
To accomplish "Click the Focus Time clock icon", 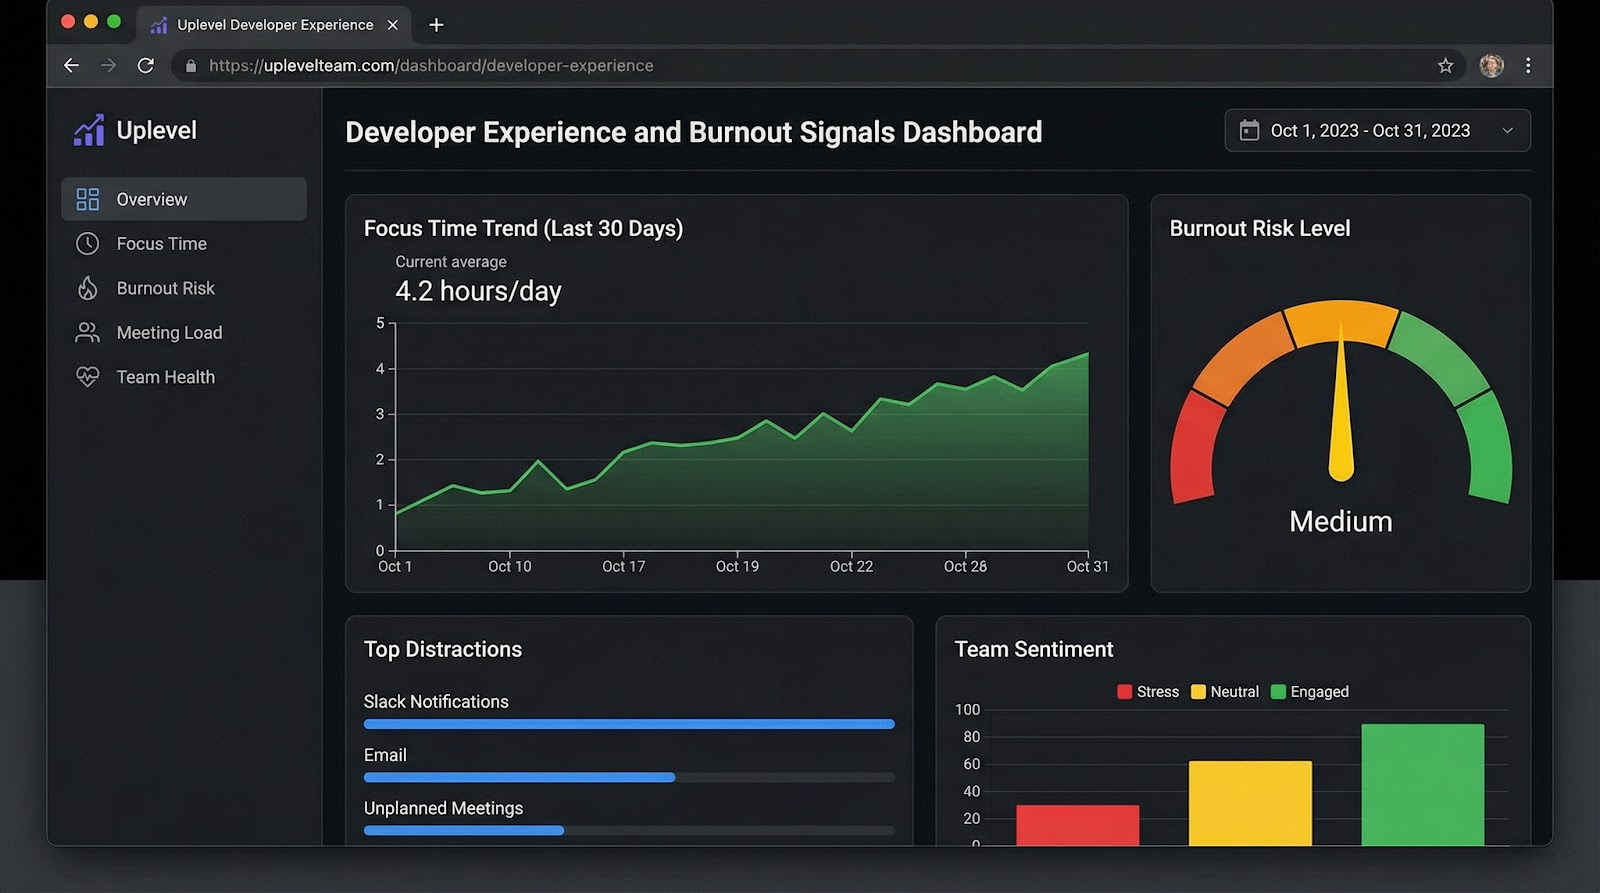I will click(88, 243).
